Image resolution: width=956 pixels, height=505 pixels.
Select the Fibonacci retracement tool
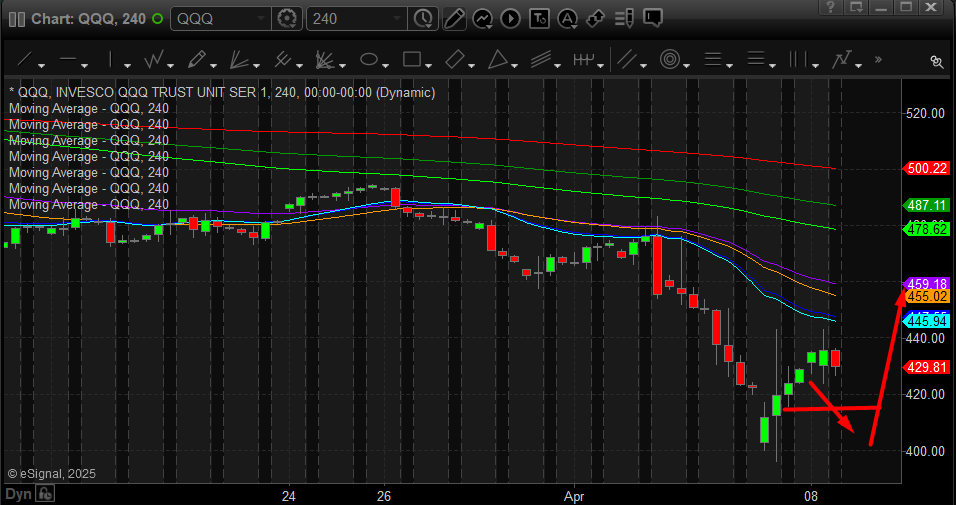[712, 60]
